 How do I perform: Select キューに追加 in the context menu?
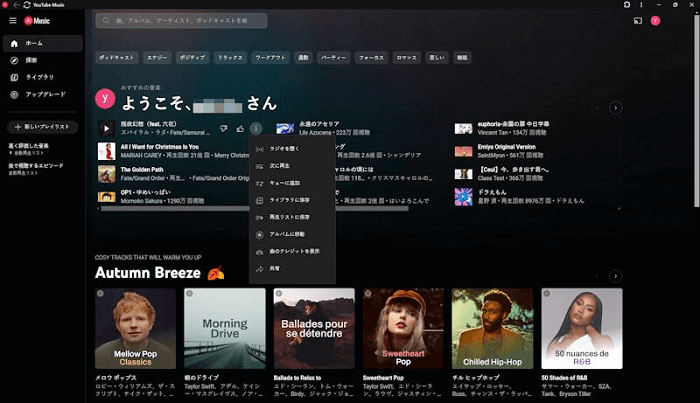292,183
